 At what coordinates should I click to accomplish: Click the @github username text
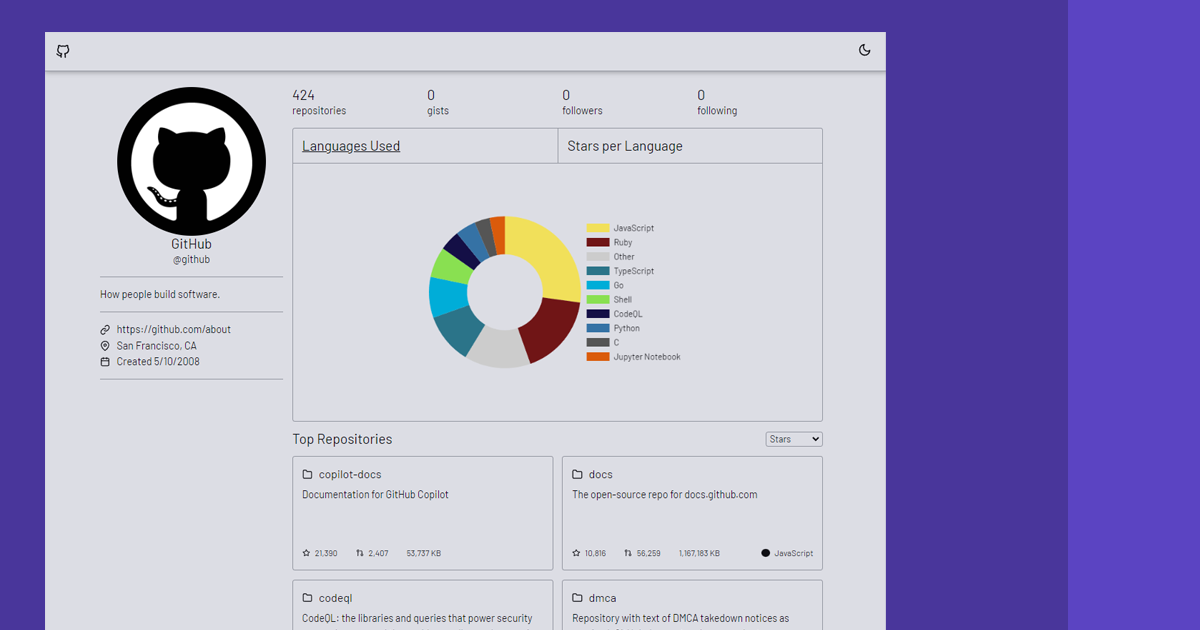(191, 259)
